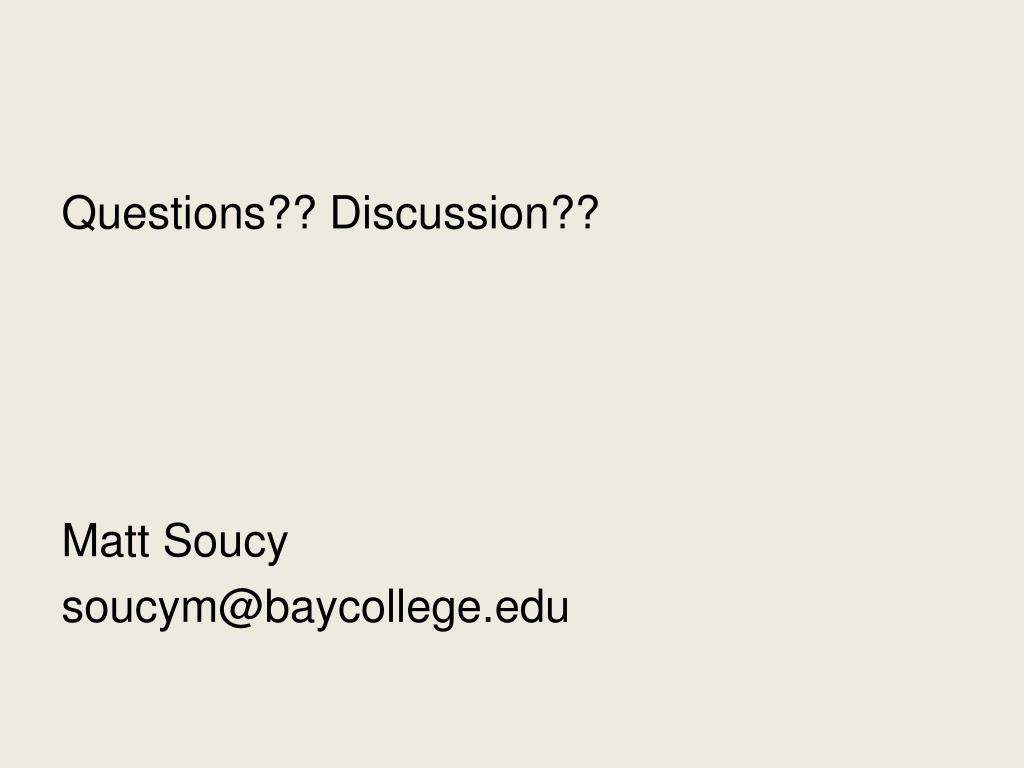The height and width of the screenshot is (768, 1024).
Task: Click the word "Discussion??" in the heading
Action: [464, 213]
